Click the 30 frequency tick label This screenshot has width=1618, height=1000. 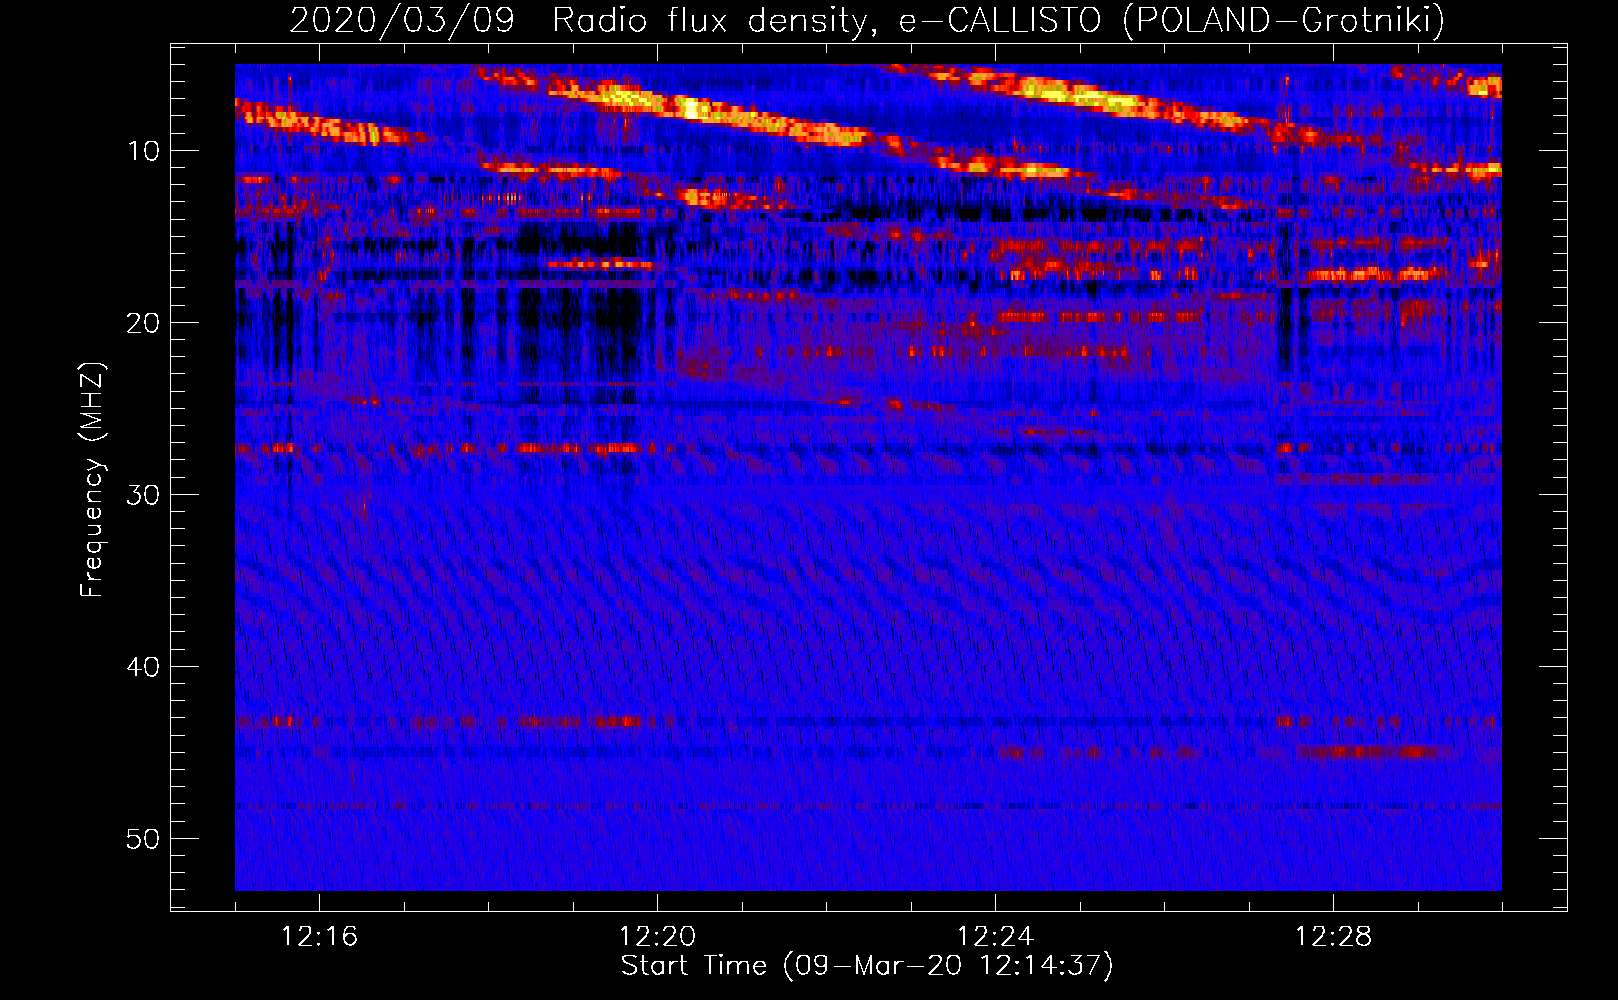(143, 495)
